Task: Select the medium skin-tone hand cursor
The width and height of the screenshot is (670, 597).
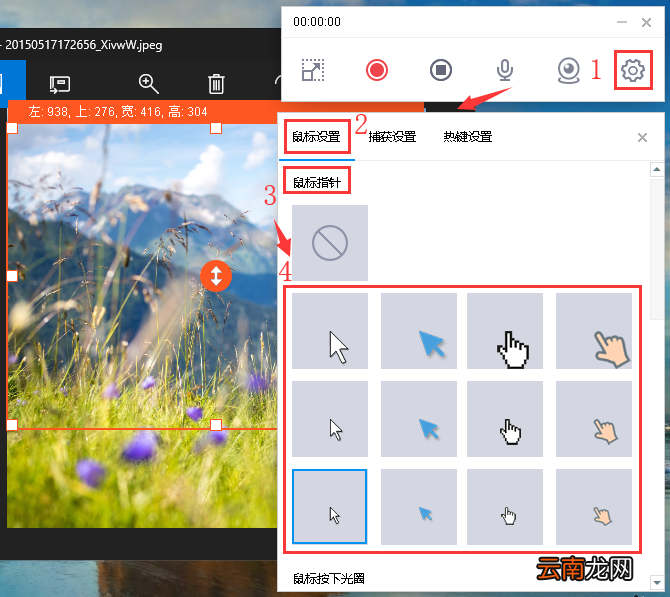Action: coord(594,419)
